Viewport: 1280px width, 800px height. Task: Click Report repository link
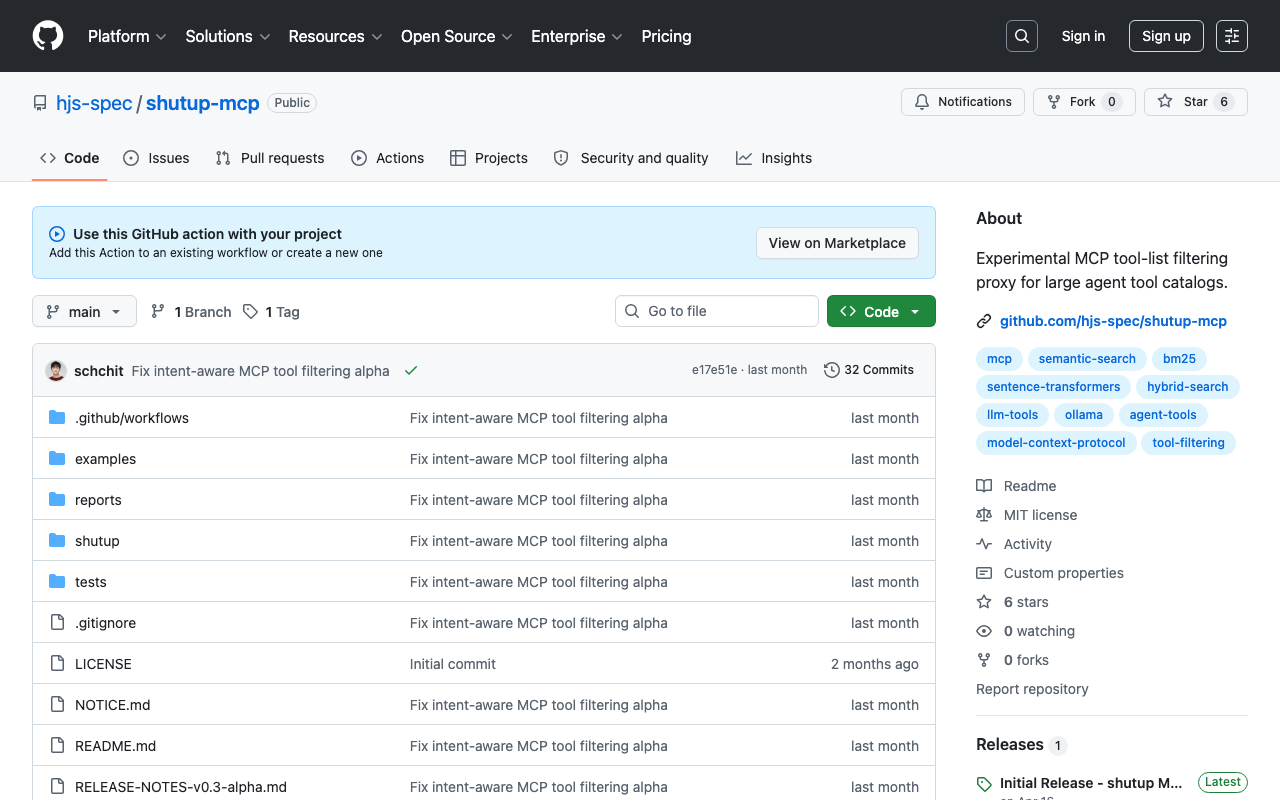[x=1032, y=689]
